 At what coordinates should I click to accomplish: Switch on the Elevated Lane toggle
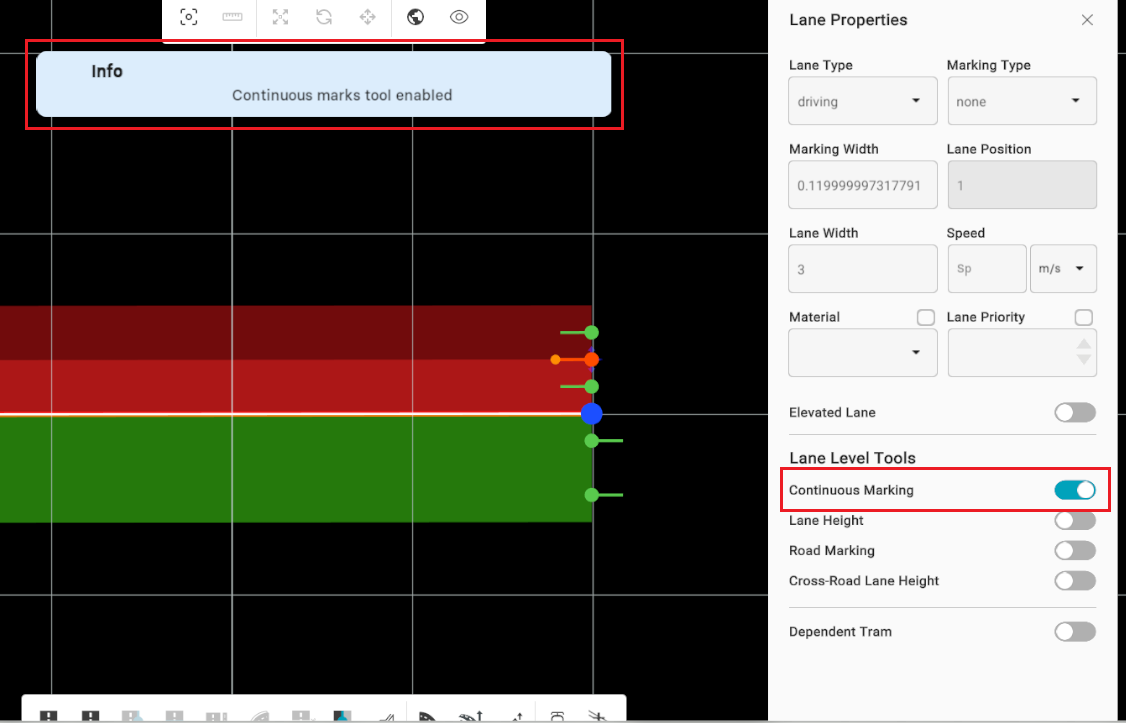coord(1075,413)
